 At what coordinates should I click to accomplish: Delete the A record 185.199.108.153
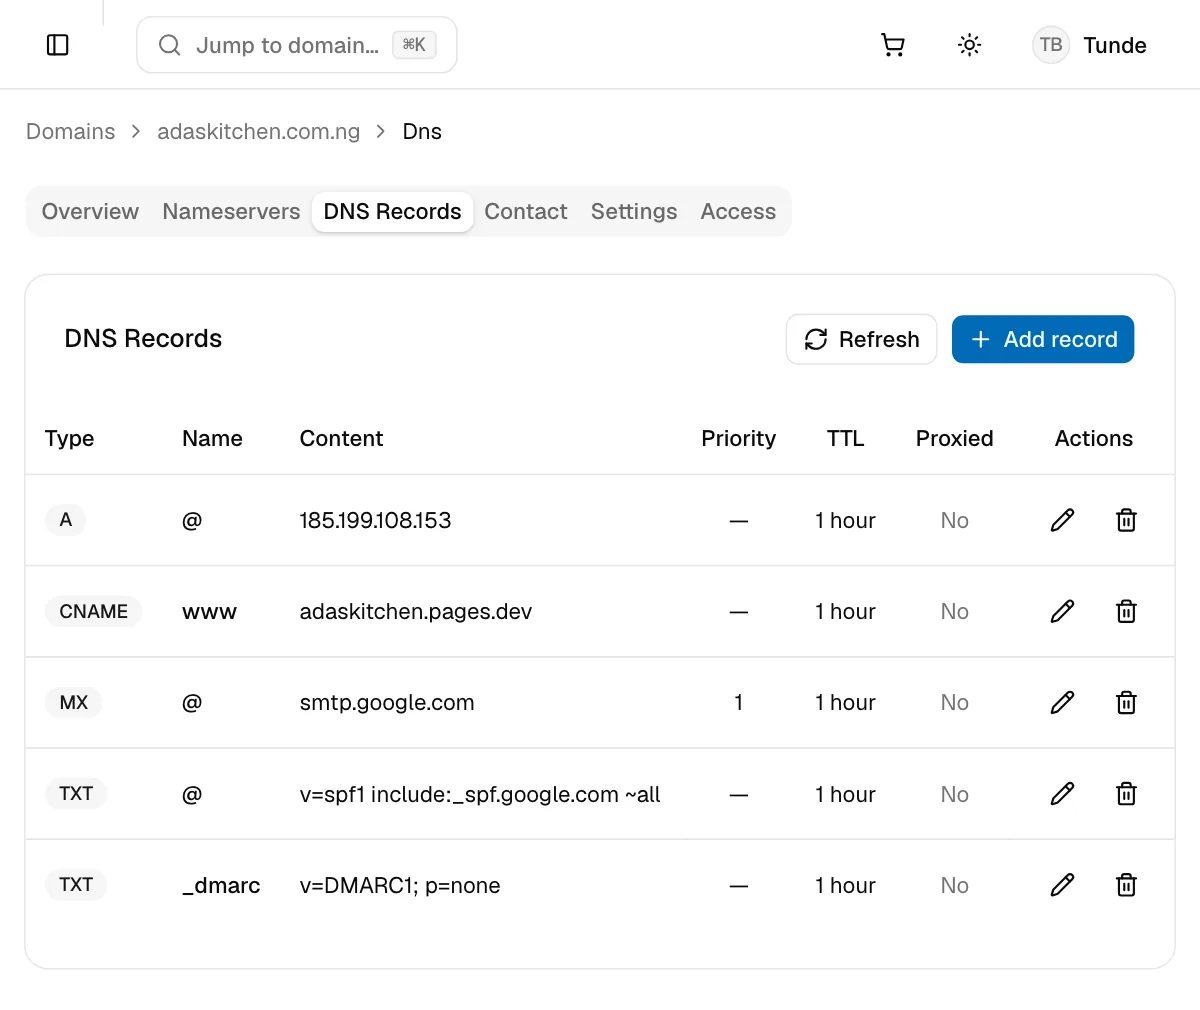pos(1126,520)
